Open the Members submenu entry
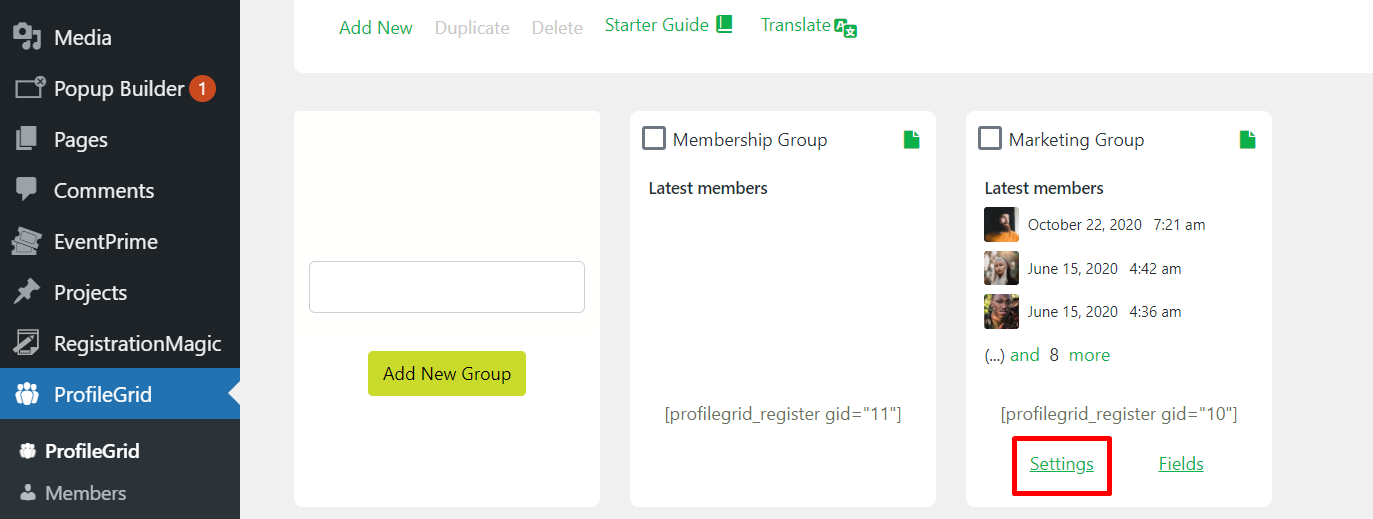The height and width of the screenshot is (519, 1373). click(85, 493)
